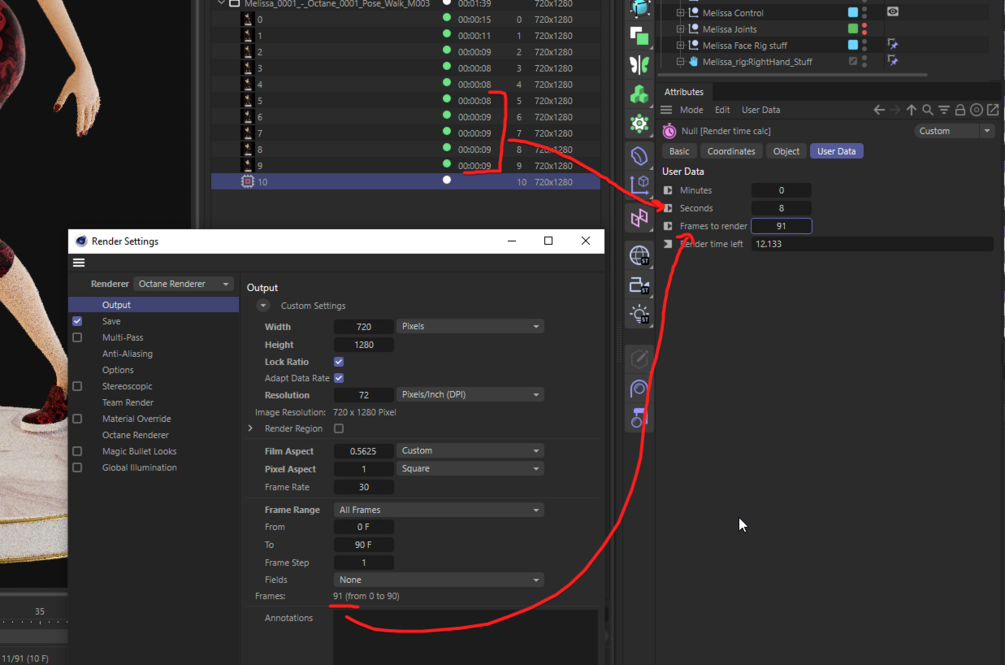Click the pin tag on Melissa Face Rig stuff
The height and width of the screenshot is (665, 1005).
[893, 44]
